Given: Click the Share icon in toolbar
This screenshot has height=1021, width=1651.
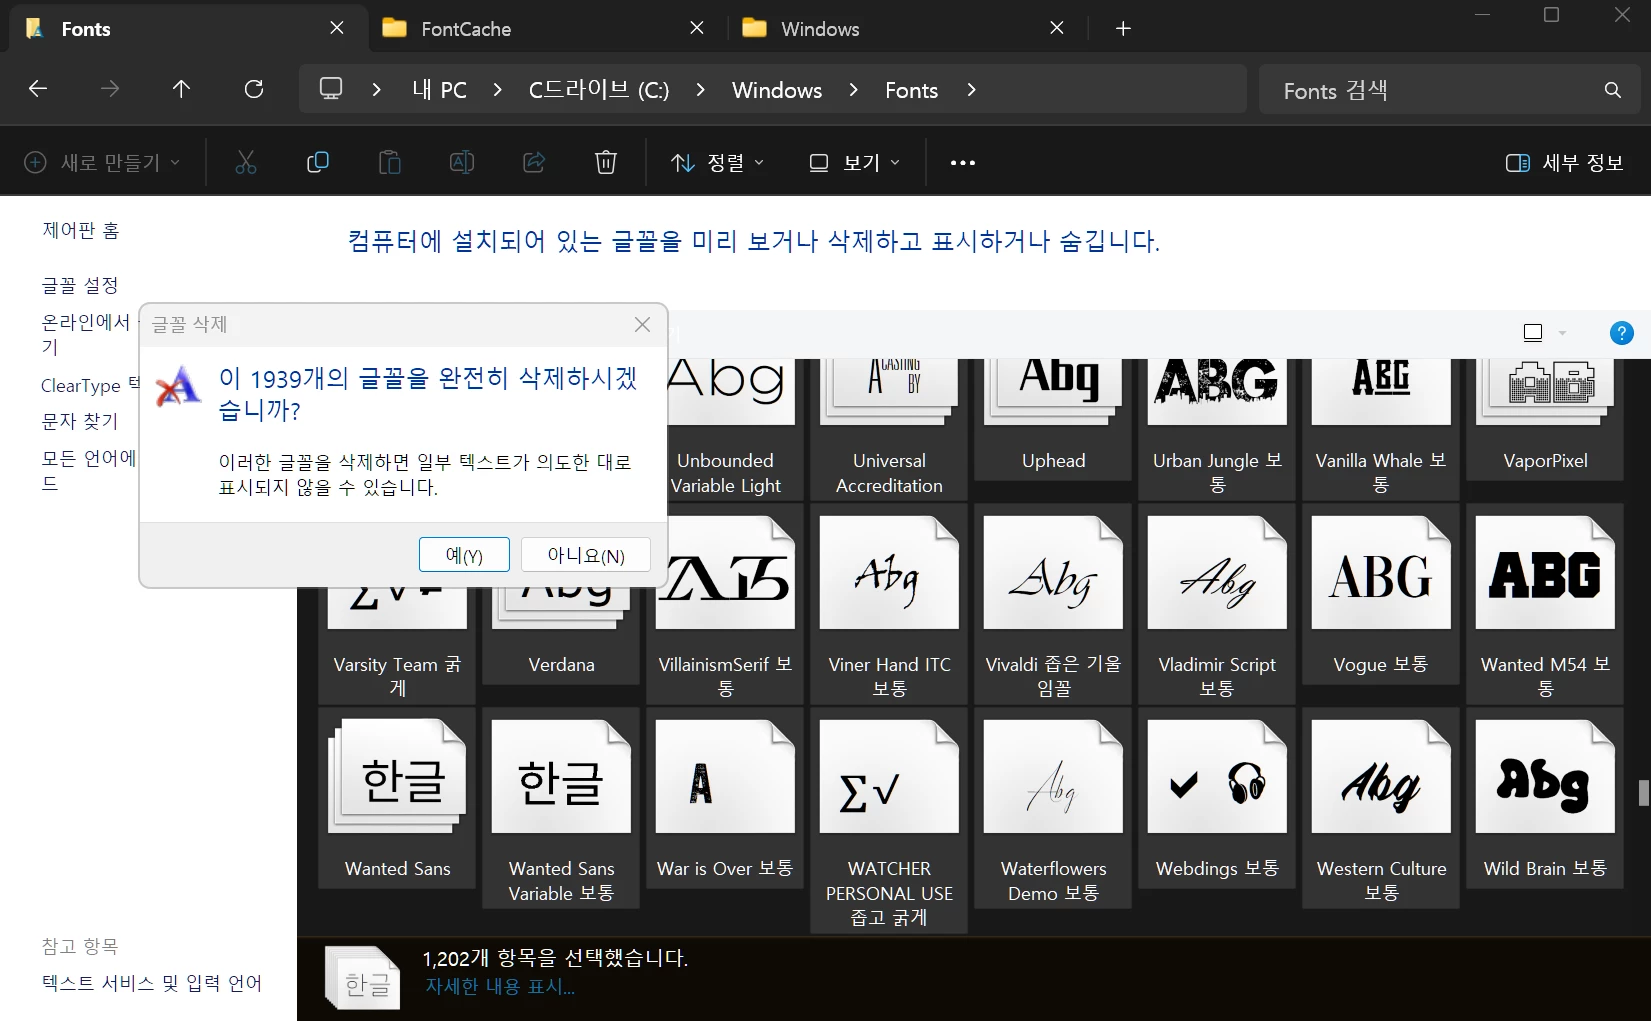Looking at the screenshot, I should (x=534, y=162).
